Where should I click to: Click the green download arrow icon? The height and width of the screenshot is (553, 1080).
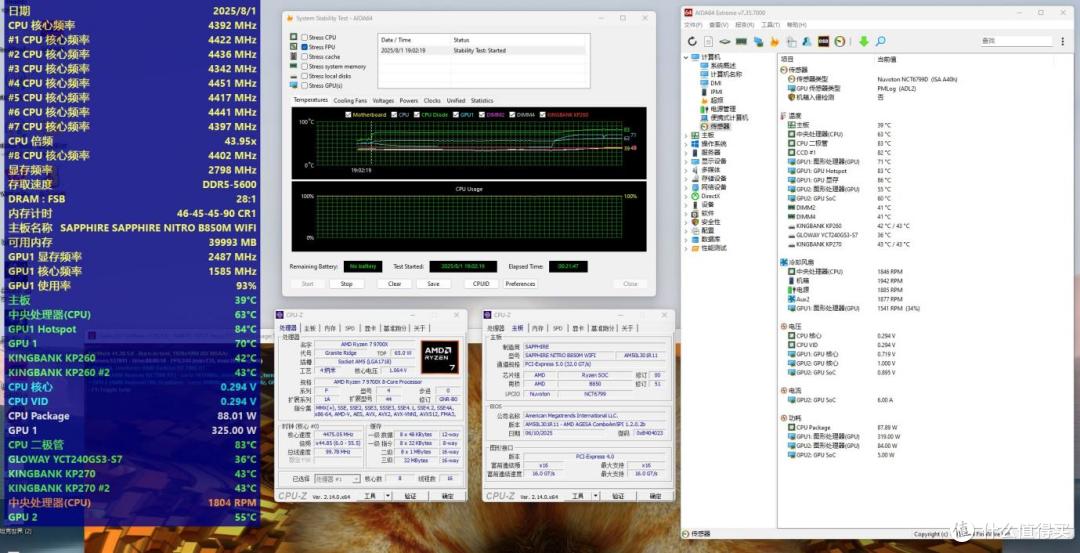864,41
